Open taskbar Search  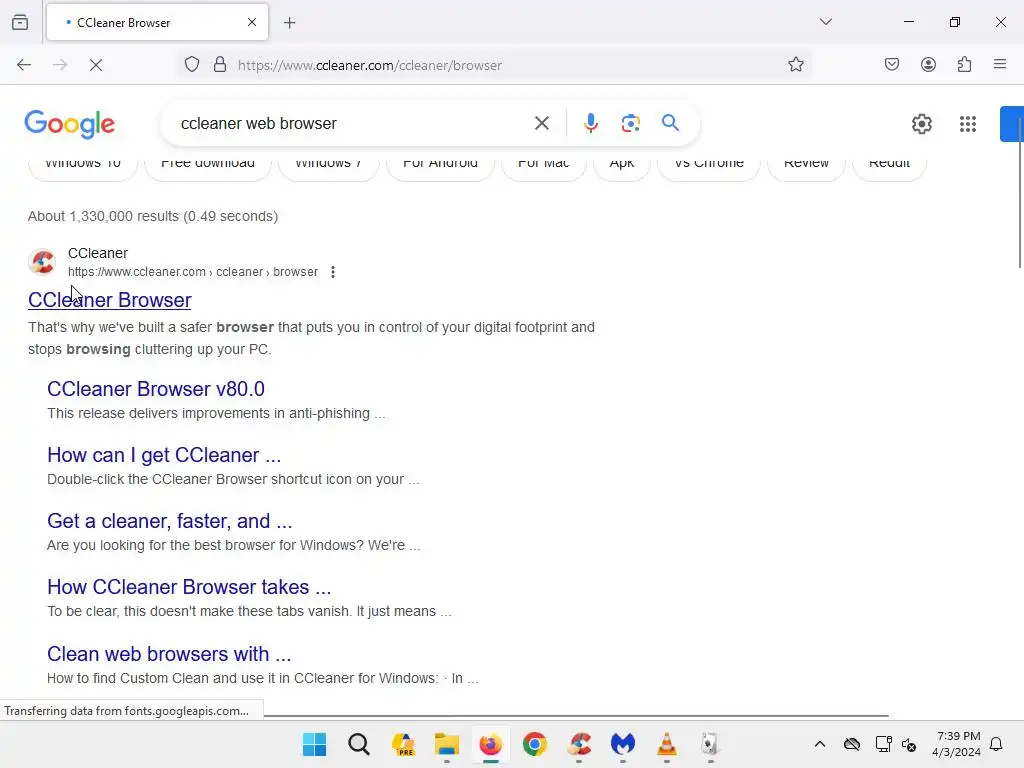pos(359,744)
